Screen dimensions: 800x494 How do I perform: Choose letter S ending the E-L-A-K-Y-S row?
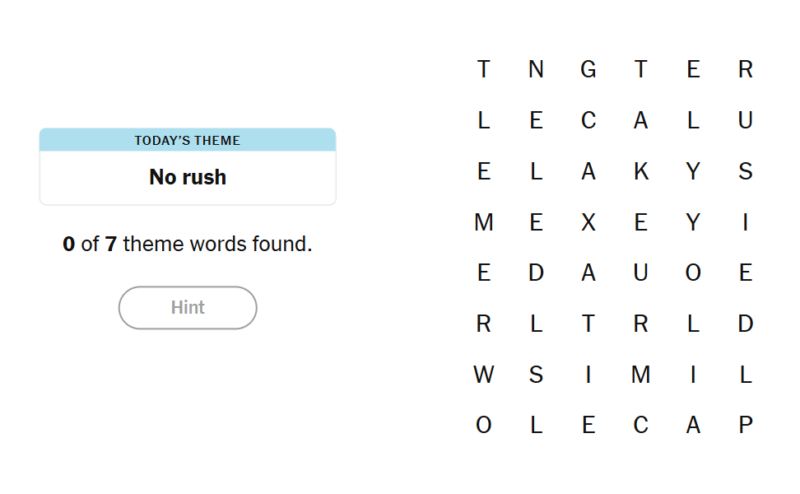click(x=745, y=171)
